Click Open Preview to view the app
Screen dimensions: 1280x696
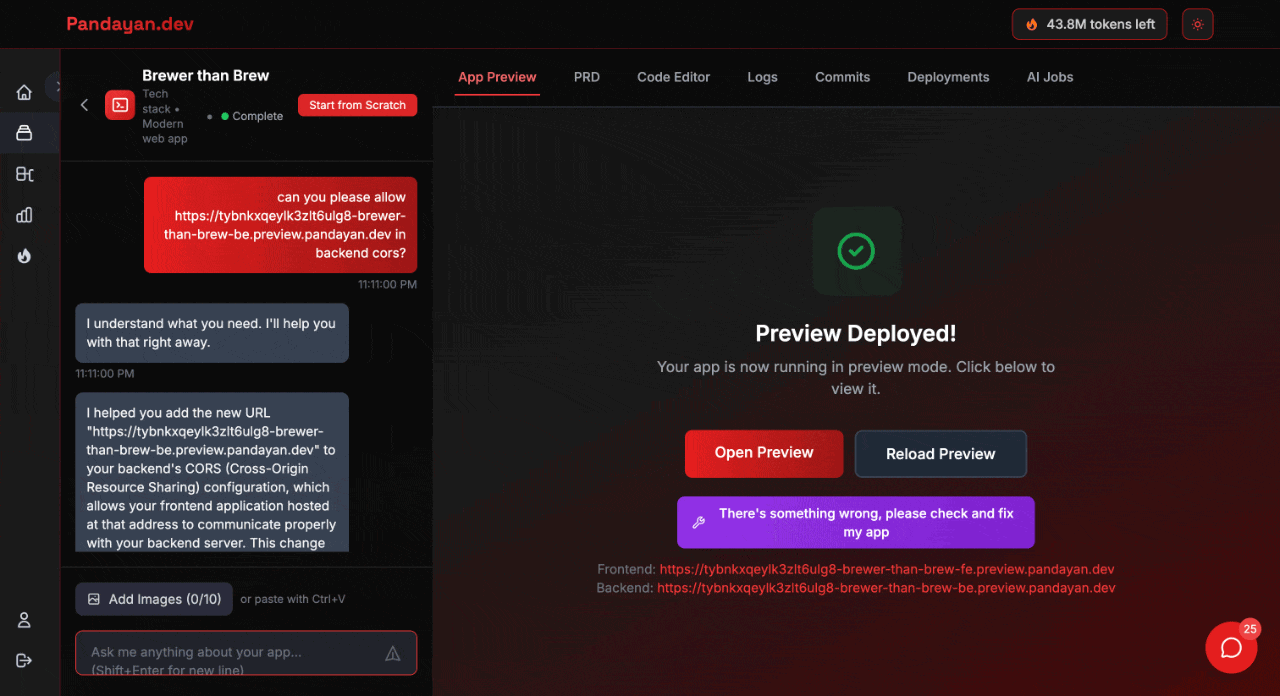(764, 453)
